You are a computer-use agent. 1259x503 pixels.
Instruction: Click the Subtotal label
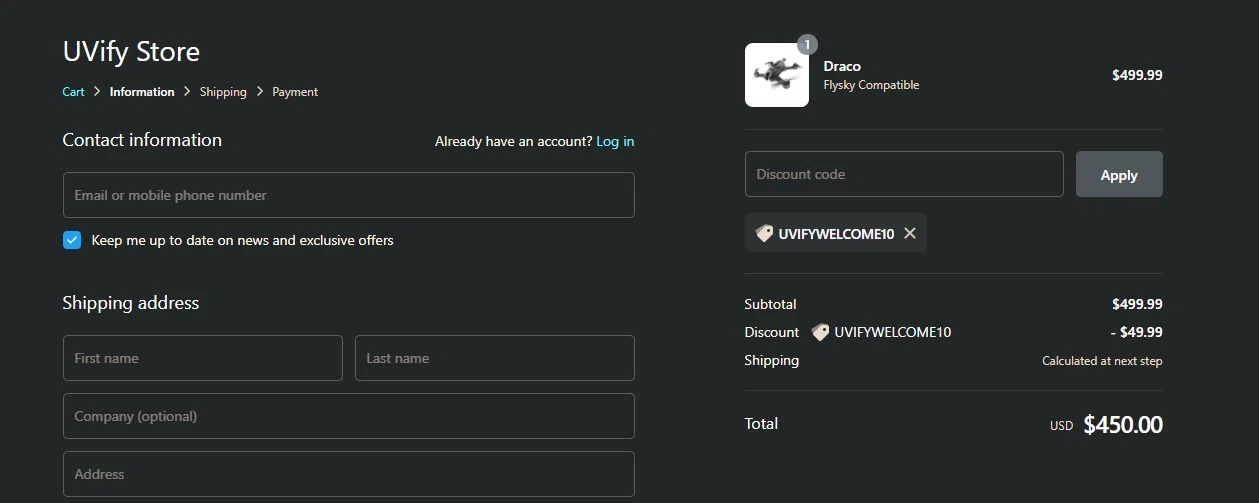pos(770,304)
